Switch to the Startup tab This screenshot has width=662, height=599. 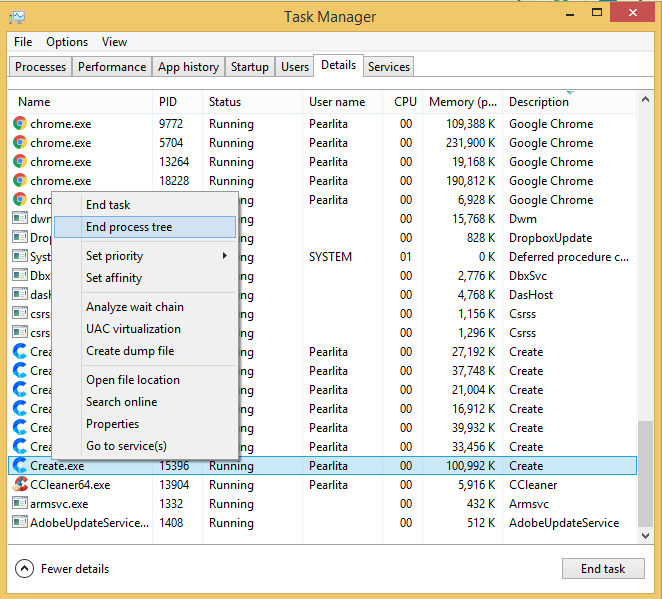[x=250, y=67]
